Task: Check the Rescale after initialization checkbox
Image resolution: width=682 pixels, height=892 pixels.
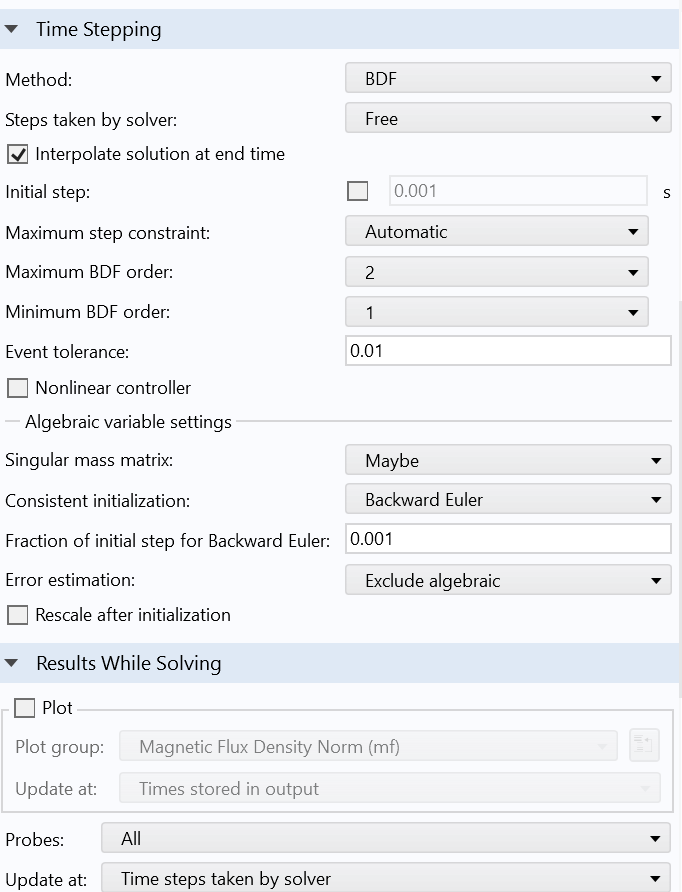Action: (18, 615)
